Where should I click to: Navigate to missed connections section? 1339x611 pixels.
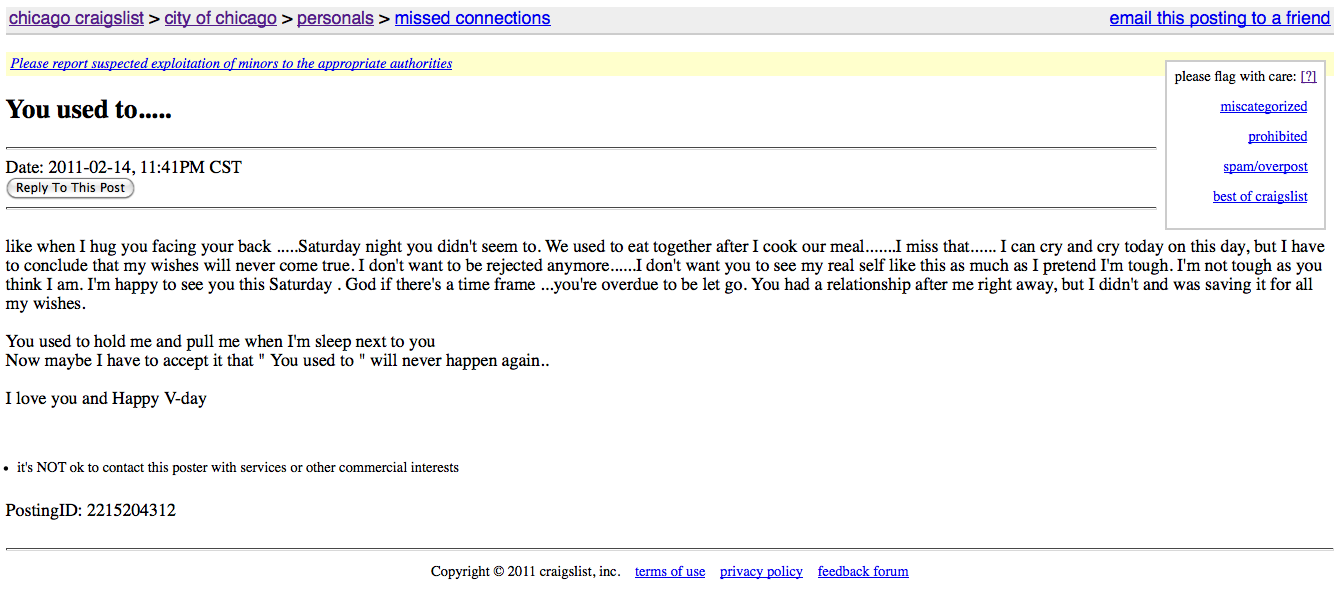472,18
